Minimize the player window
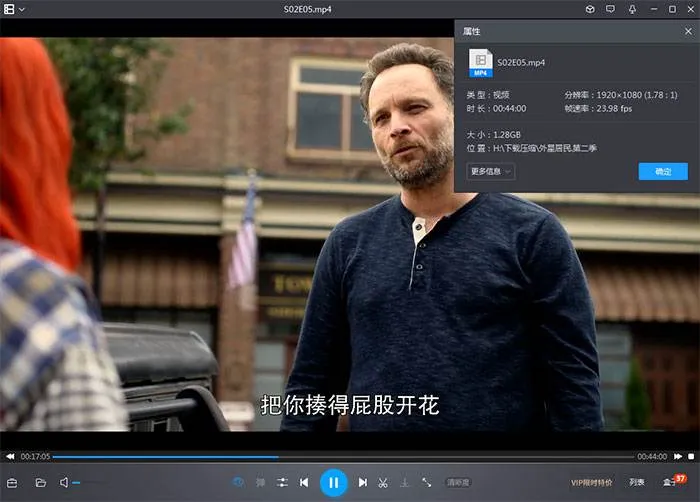This screenshot has height=502, width=700. coord(654,9)
